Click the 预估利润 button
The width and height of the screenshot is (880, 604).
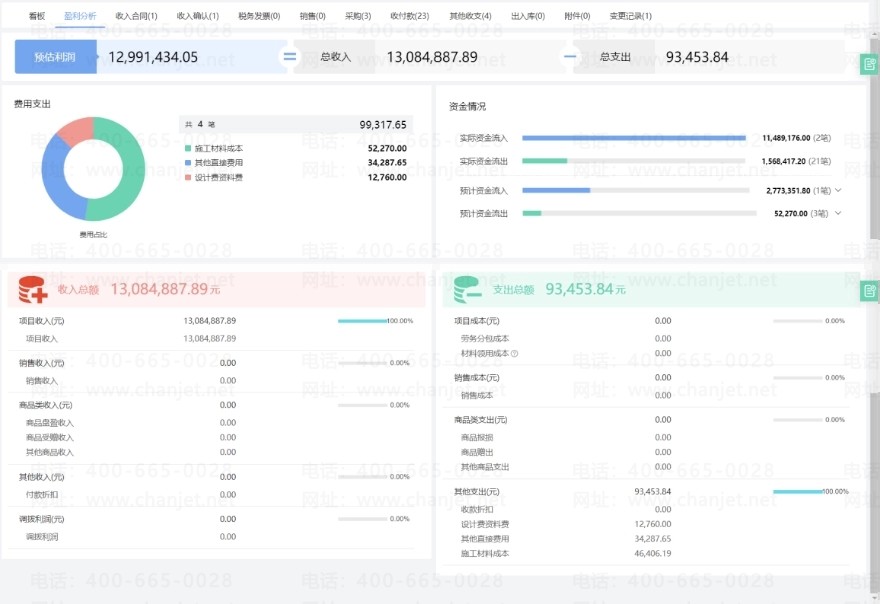[56, 57]
